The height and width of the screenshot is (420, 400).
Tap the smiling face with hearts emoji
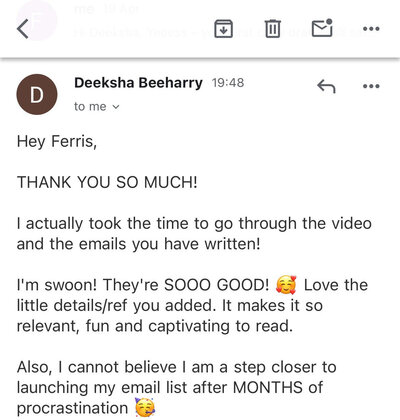point(286,285)
